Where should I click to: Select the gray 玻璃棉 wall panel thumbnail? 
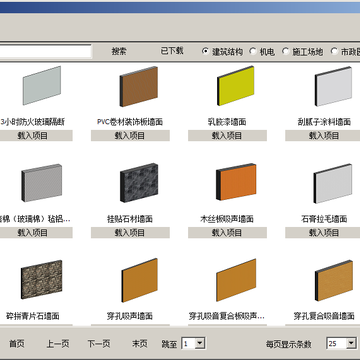pos(42,183)
